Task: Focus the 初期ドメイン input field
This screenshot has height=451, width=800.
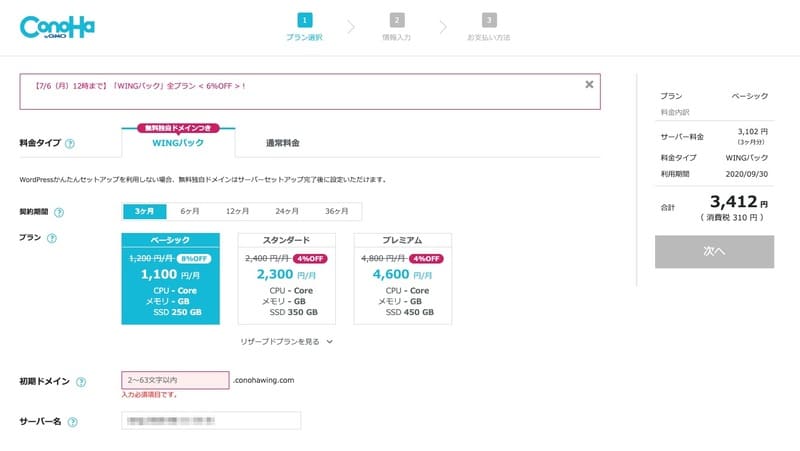Action: (x=176, y=380)
